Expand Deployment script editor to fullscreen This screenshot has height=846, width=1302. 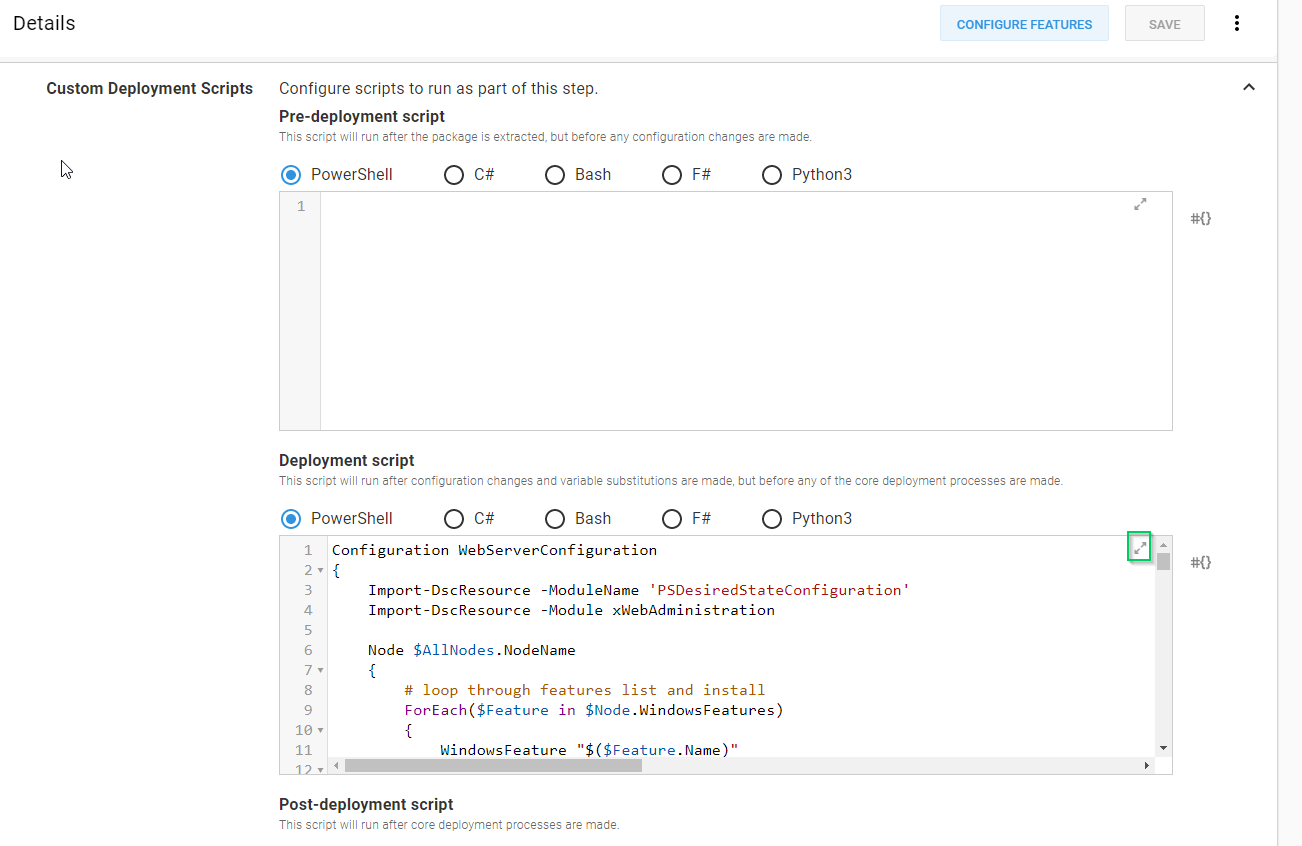pyautogui.click(x=1139, y=548)
